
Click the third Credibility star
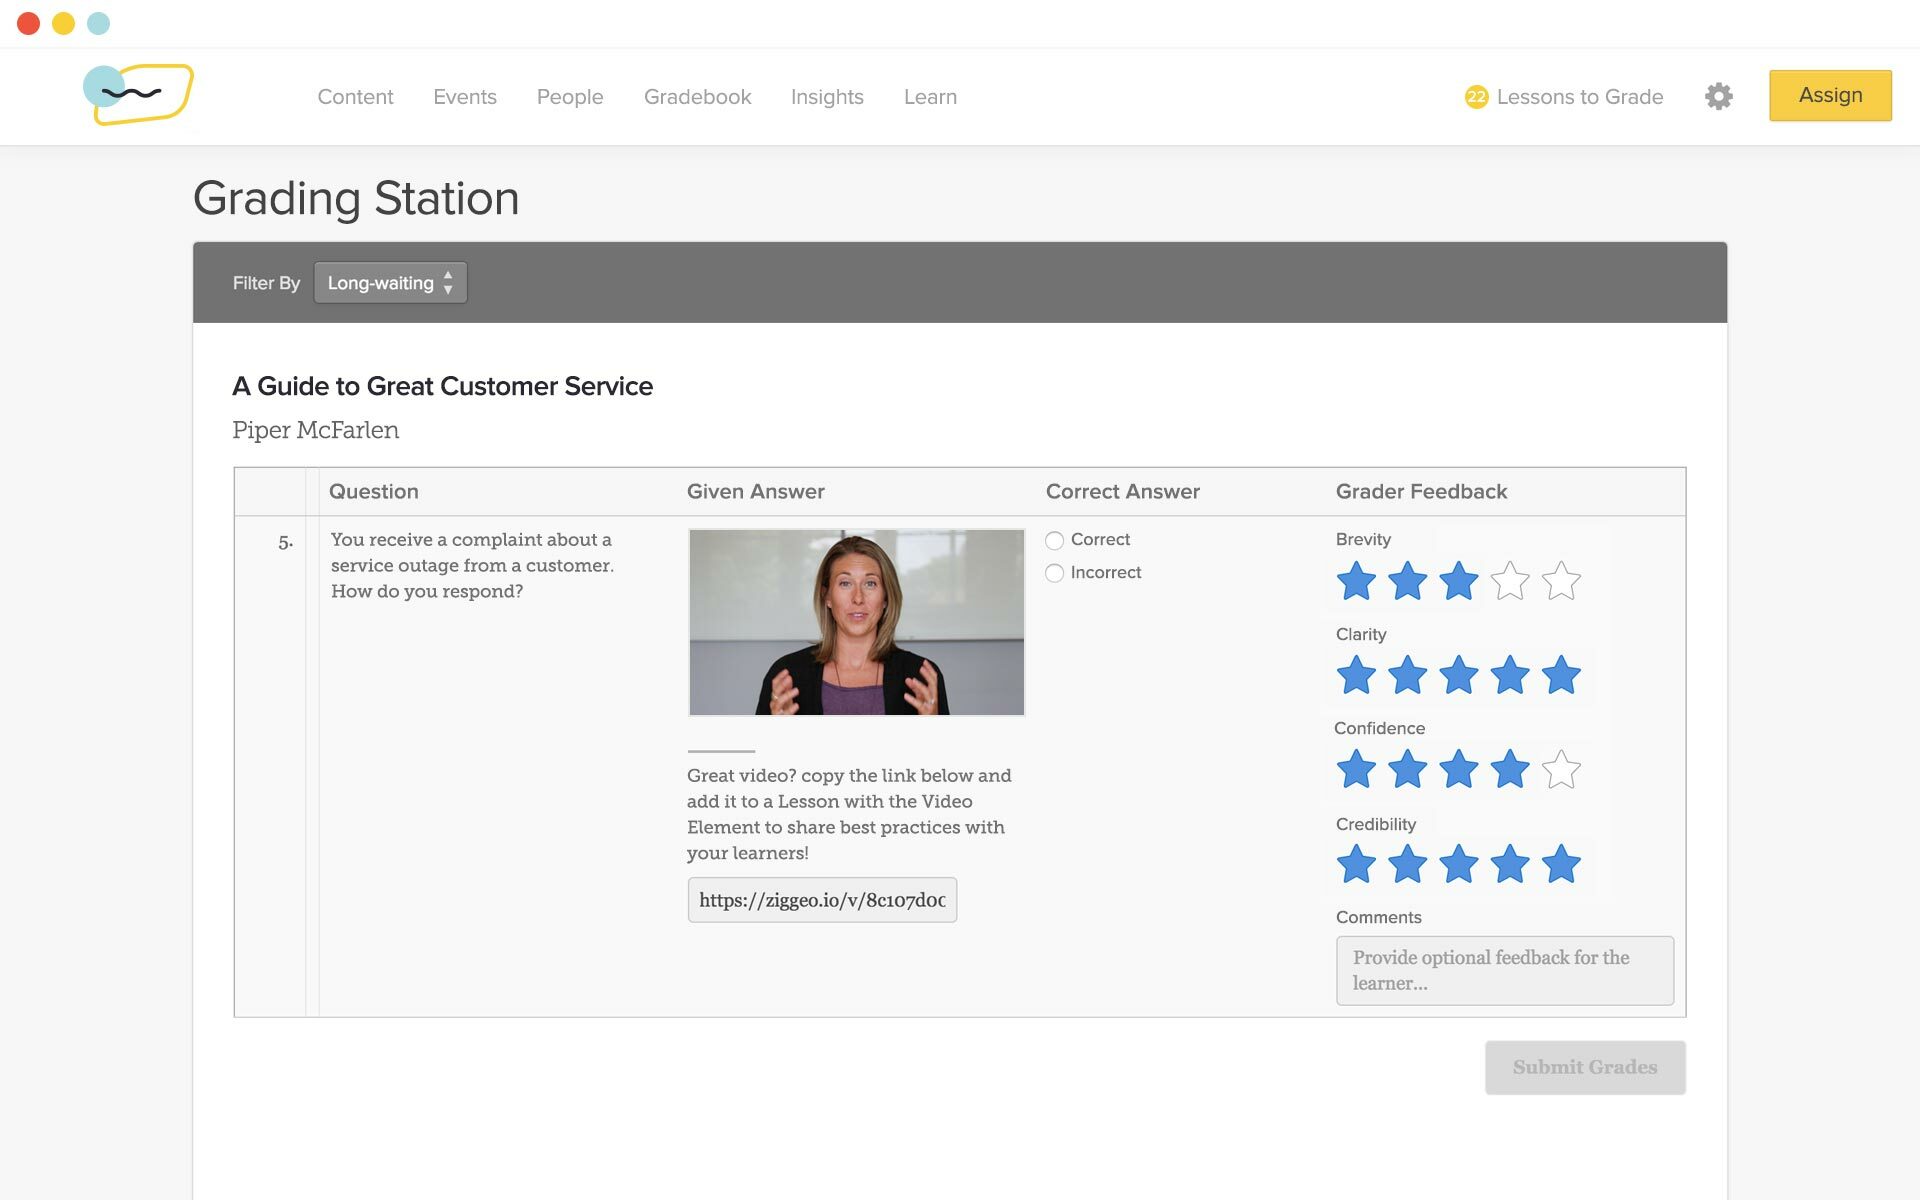(x=1458, y=865)
